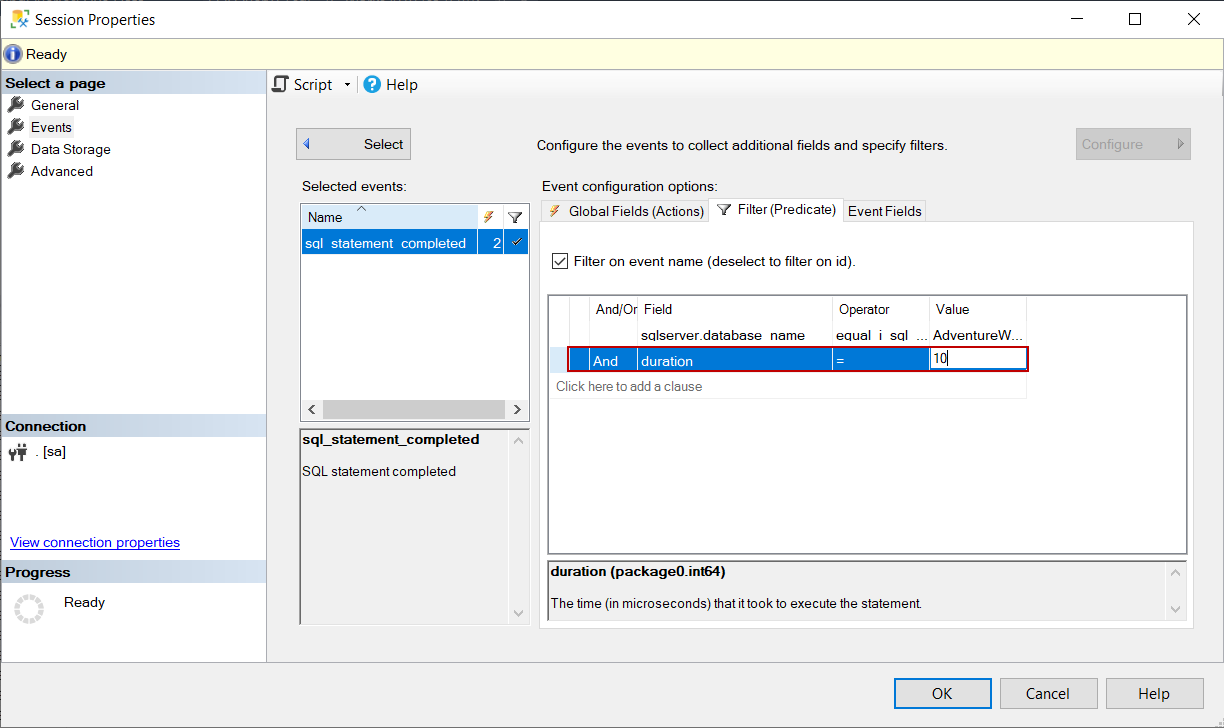Click the greyed-out Configure button

point(1133,144)
